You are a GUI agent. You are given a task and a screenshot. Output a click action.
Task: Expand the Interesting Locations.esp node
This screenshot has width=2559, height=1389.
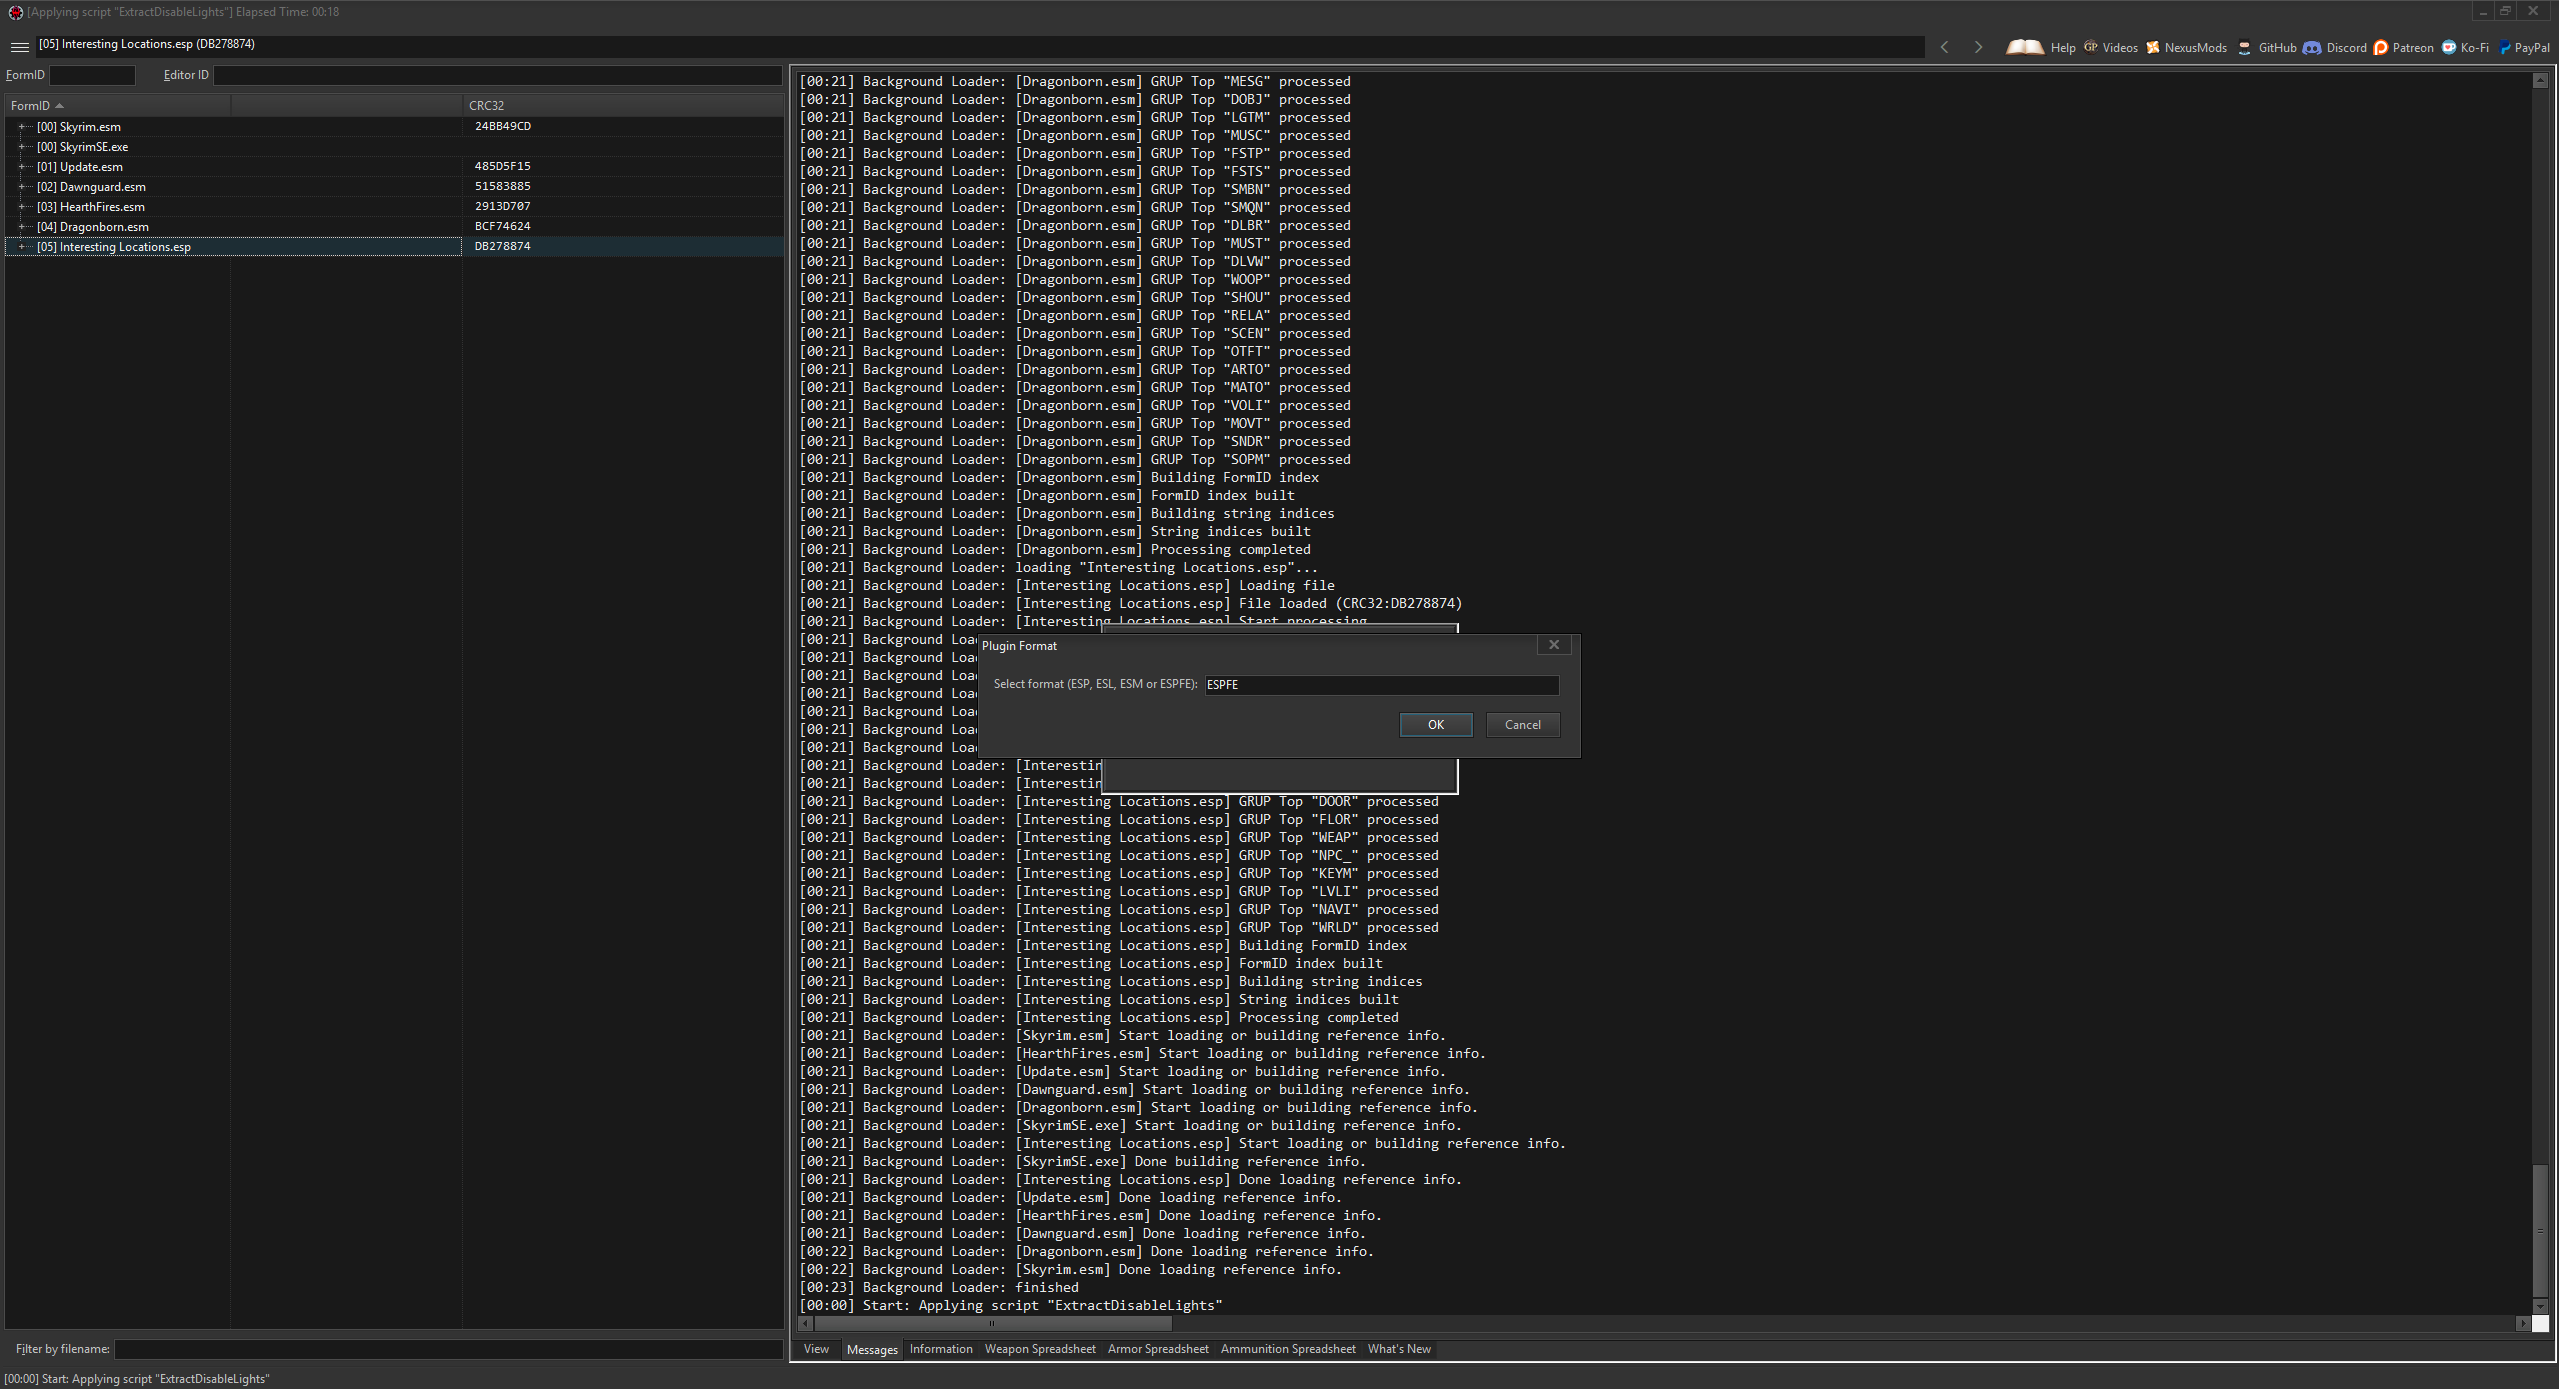pyautogui.click(x=23, y=246)
